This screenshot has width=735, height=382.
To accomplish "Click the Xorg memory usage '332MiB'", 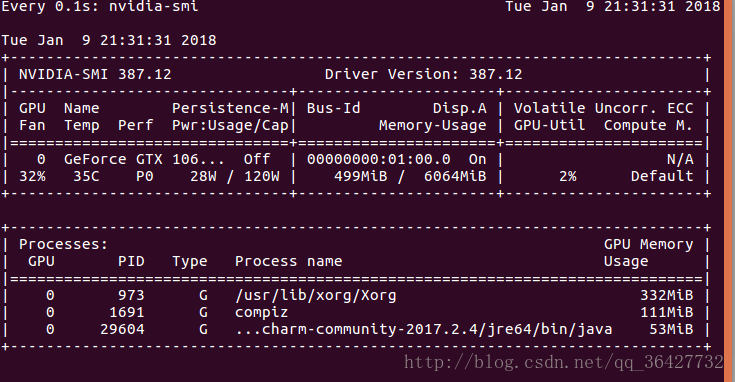I will pos(667,295).
